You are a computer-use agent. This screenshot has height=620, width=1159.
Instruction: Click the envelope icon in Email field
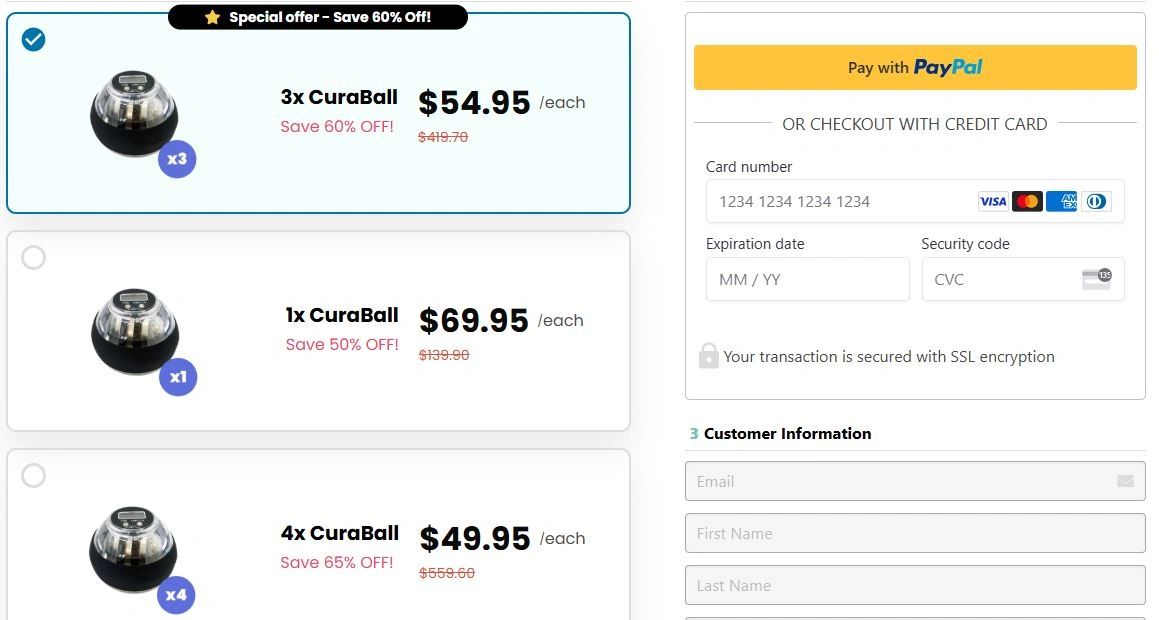tap(1125, 481)
